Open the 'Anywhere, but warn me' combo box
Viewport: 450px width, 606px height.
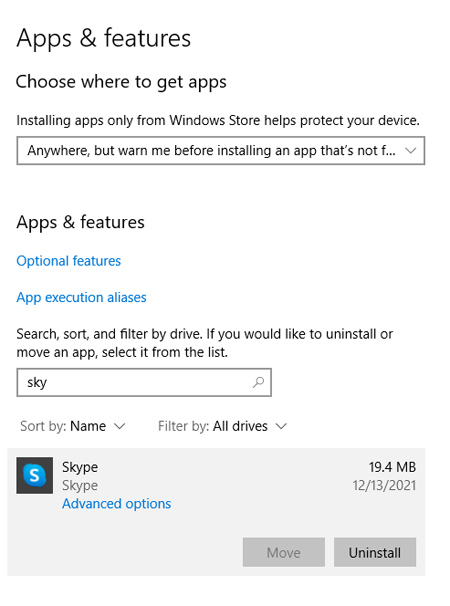[x=221, y=150]
